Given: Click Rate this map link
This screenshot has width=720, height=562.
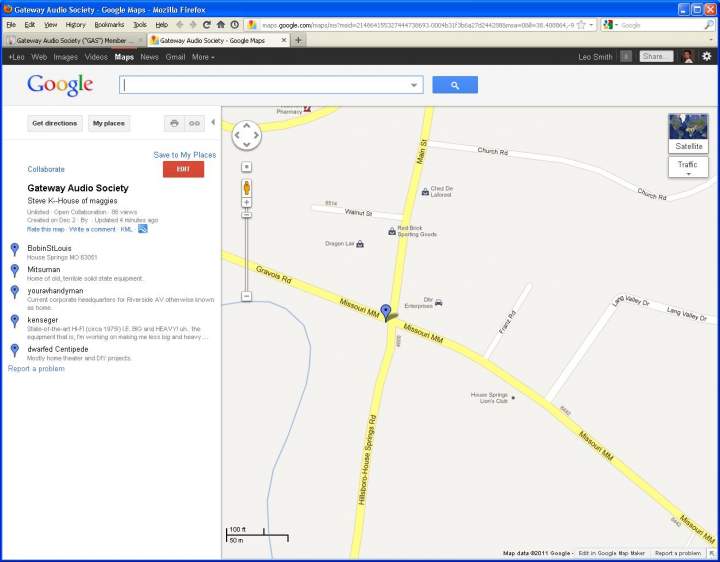Looking at the screenshot, I should click(x=45, y=229).
